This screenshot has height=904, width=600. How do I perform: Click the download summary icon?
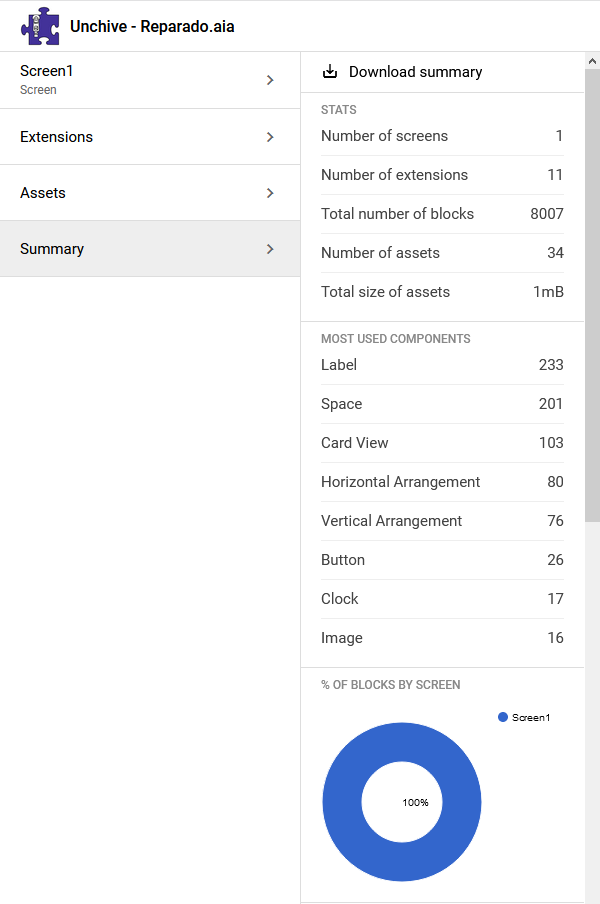[330, 72]
